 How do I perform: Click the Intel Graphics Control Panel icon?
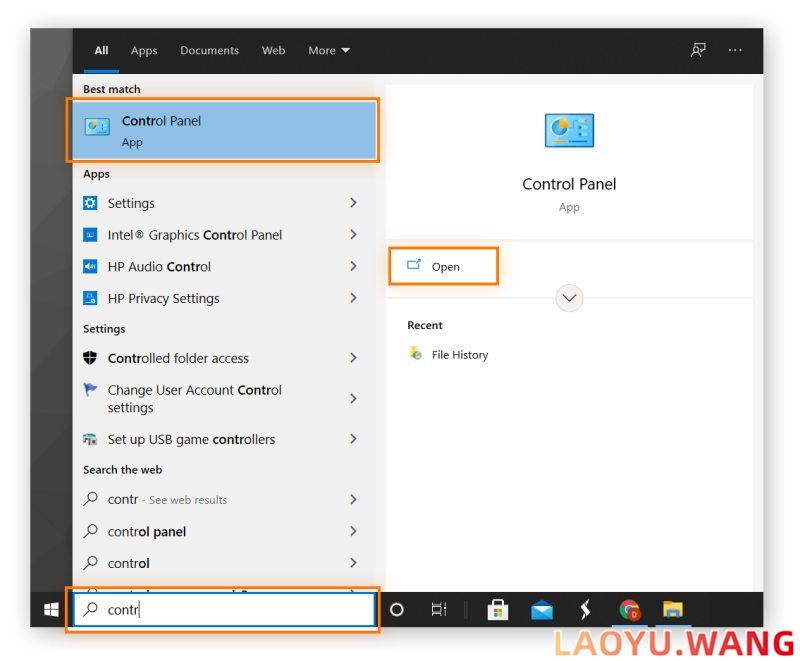90,235
